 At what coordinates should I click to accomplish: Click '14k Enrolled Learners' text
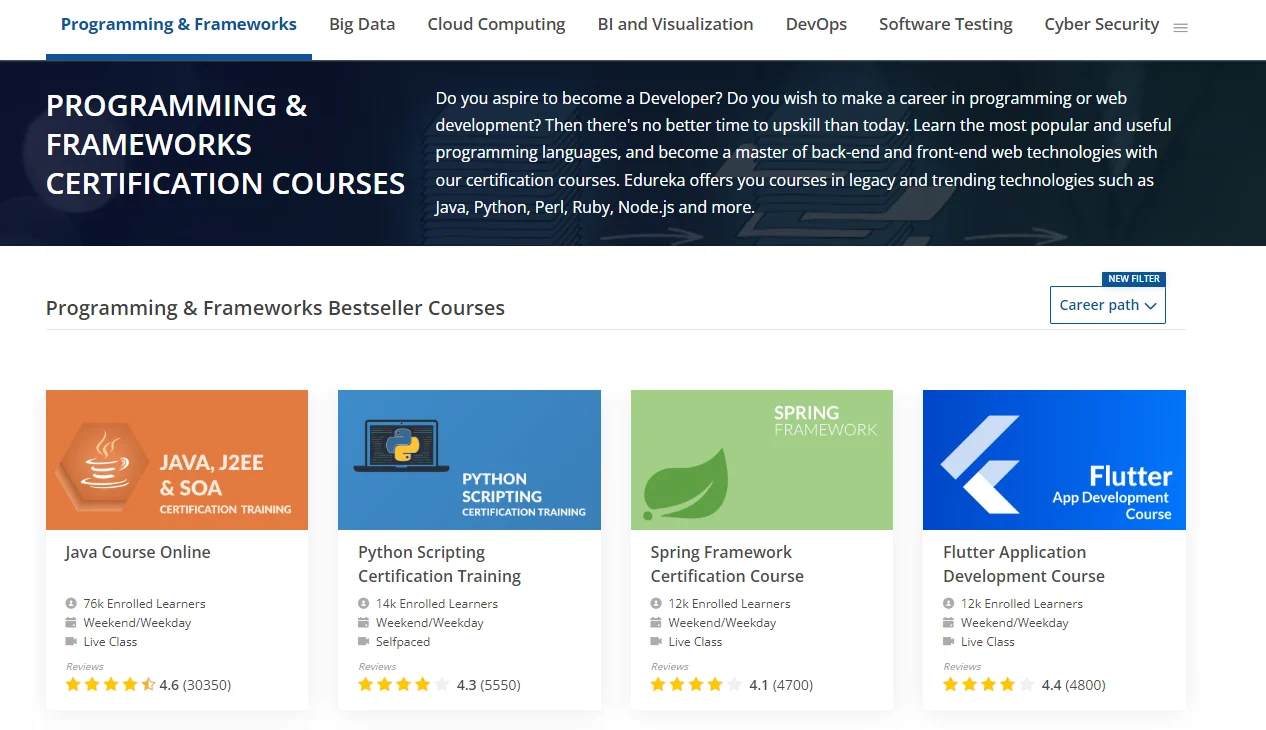click(x=437, y=604)
